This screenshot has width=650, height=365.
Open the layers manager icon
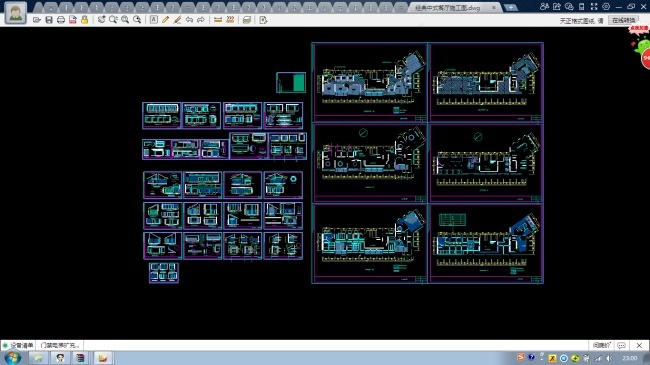tap(247, 20)
